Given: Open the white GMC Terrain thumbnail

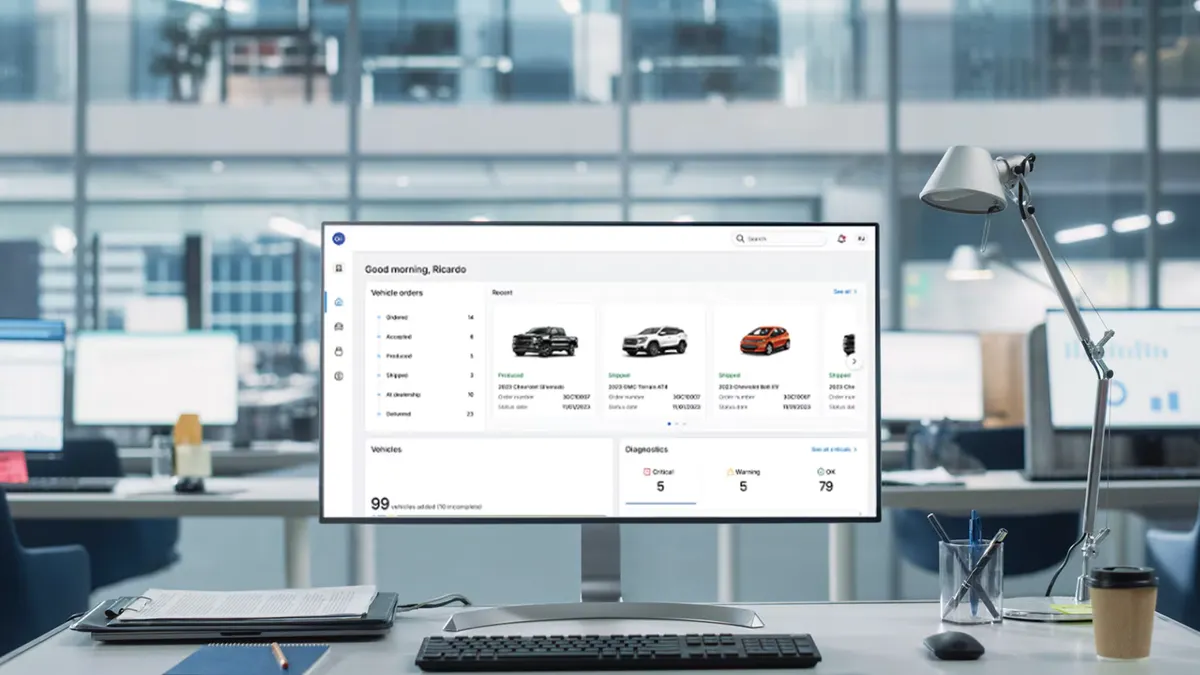Looking at the screenshot, I should tap(655, 341).
